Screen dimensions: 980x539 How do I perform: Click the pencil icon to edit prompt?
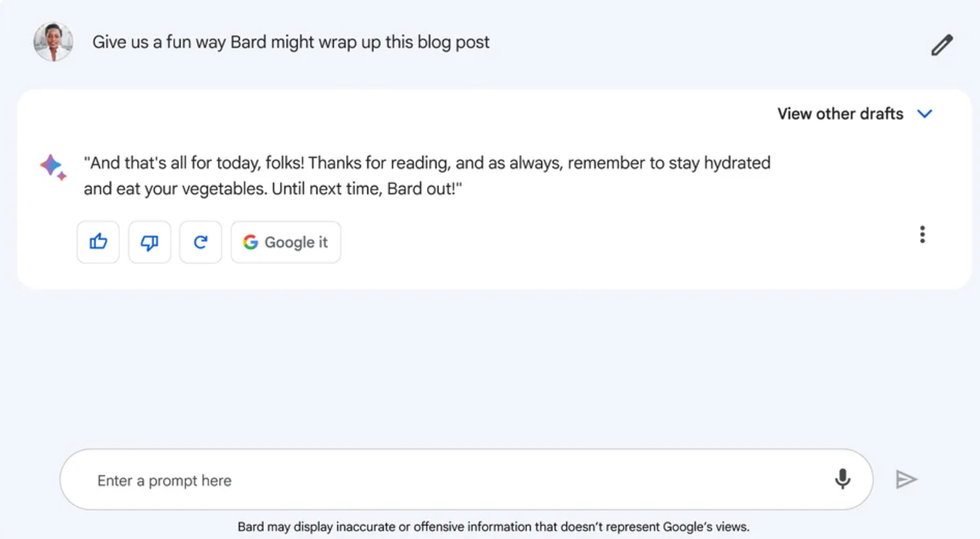point(941,45)
